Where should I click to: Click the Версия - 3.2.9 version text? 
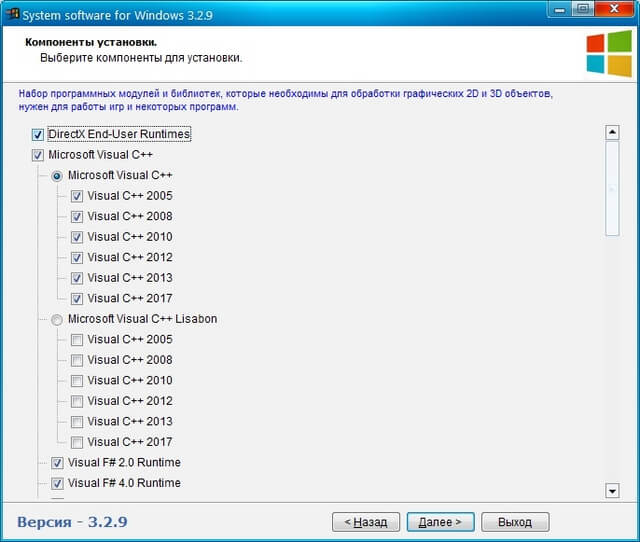tap(72, 522)
